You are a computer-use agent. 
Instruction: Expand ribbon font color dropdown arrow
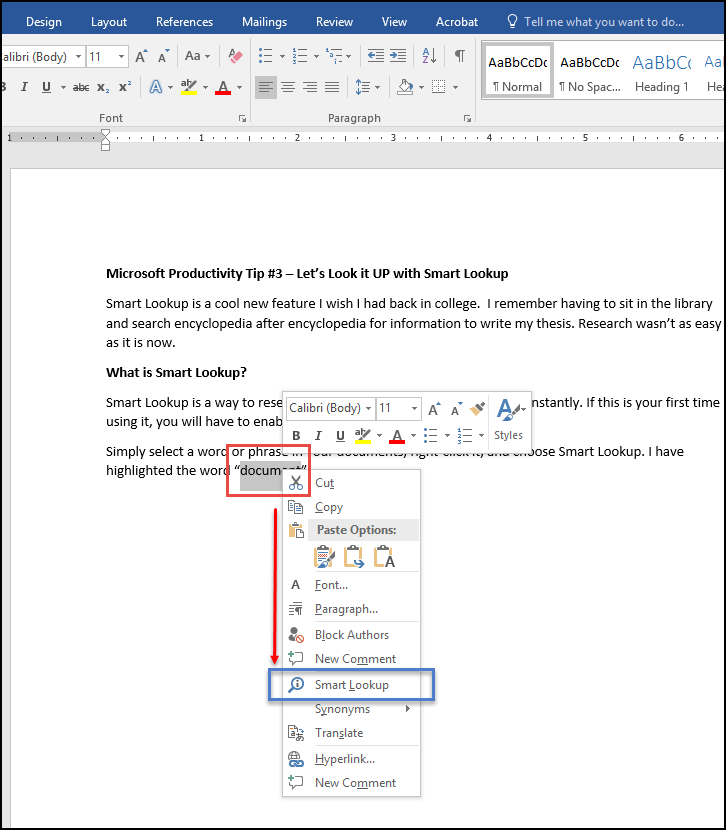click(239, 87)
